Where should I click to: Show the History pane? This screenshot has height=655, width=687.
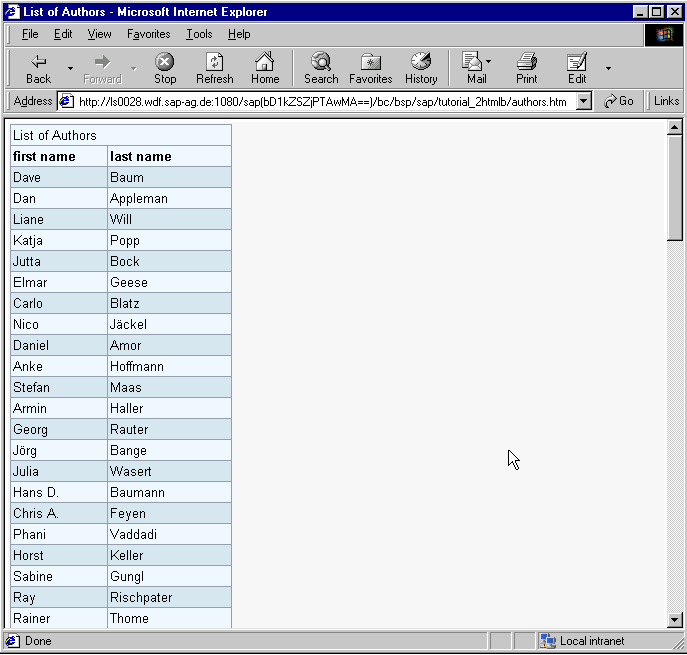[x=421, y=67]
